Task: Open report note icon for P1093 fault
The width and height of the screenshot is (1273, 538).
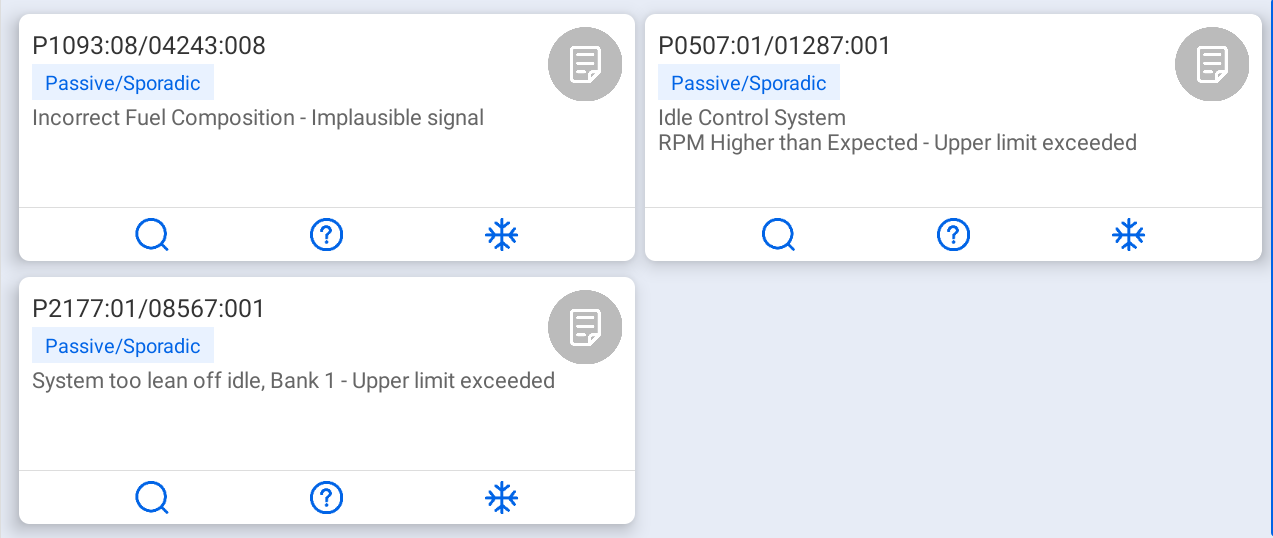Action: point(585,64)
